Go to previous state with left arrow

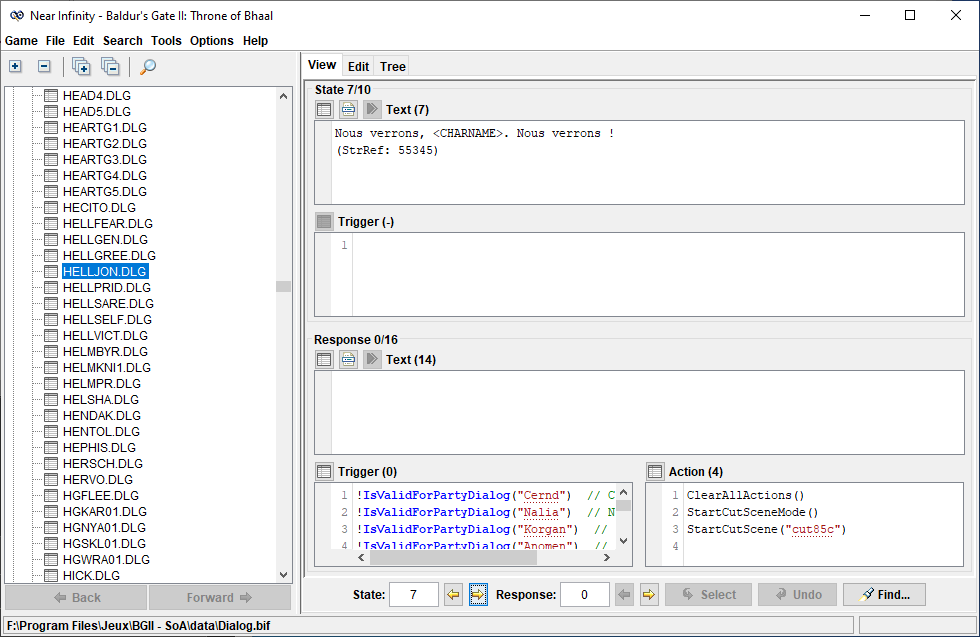coord(453,594)
